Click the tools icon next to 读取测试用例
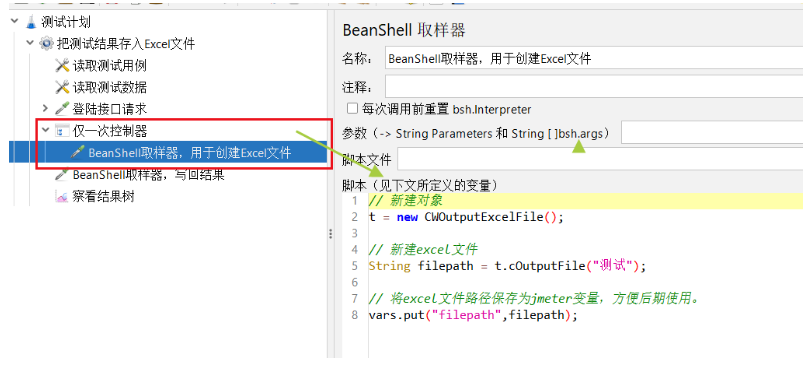Screen dimensions: 811x365 point(62,66)
